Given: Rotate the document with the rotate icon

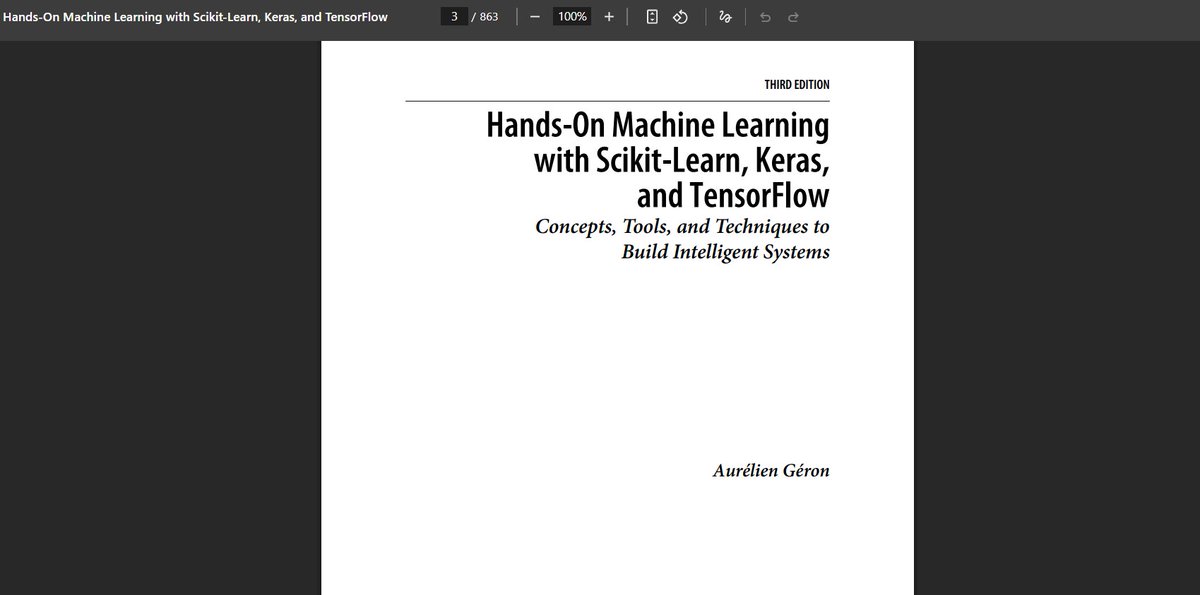Looking at the screenshot, I should [x=680, y=17].
